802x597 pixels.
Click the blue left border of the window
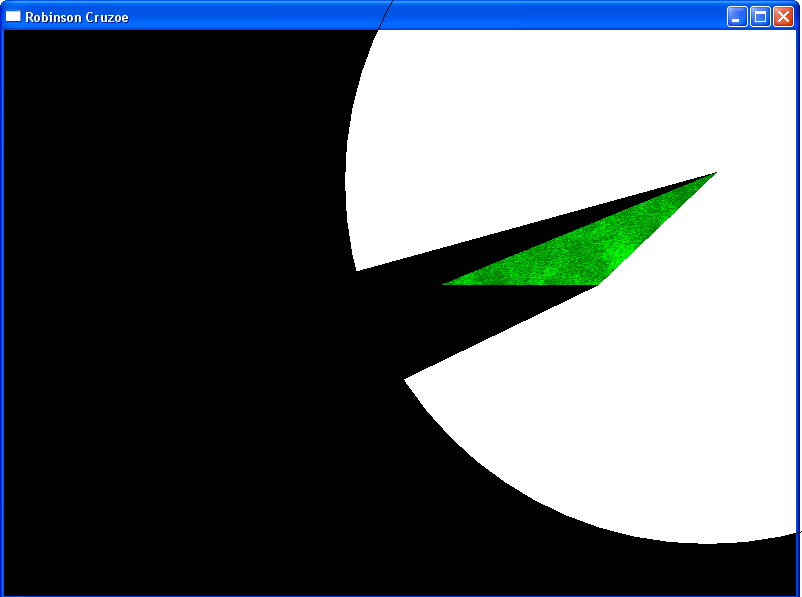coord(2,300)
